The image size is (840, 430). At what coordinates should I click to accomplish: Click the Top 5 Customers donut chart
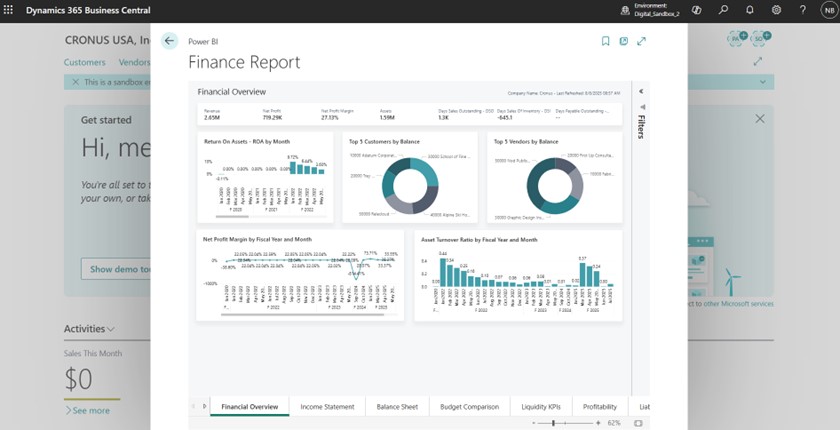(x=410, y=186)
